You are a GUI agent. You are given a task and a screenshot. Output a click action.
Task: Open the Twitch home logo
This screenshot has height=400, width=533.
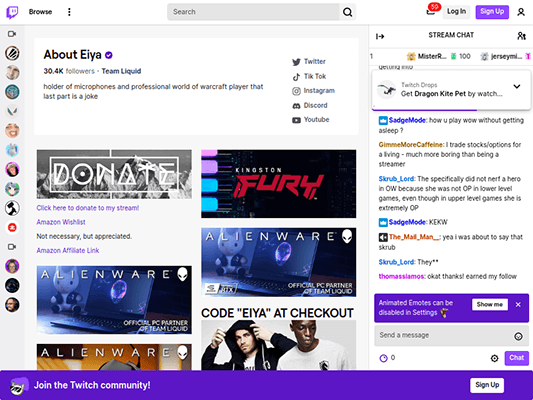[x=12, y=12]
